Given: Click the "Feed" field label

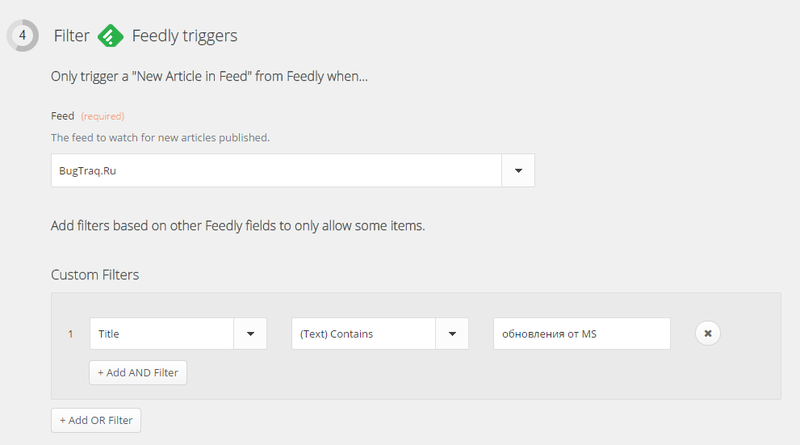Looking at the screenshot, I should 62,116.
